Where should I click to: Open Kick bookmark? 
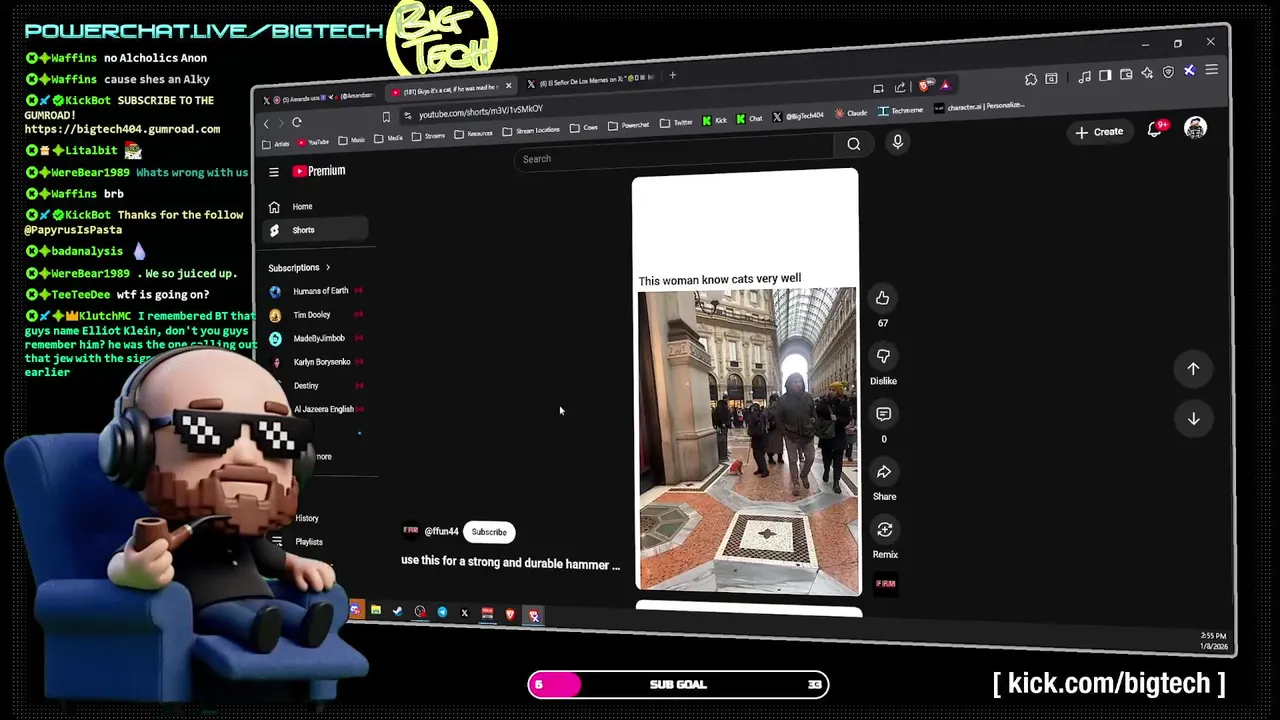tap(714, 121)
